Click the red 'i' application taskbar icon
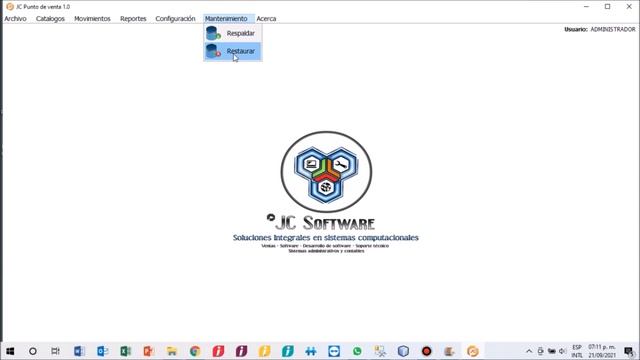This screenshot has height=360, width=640. tap(218, 351)
